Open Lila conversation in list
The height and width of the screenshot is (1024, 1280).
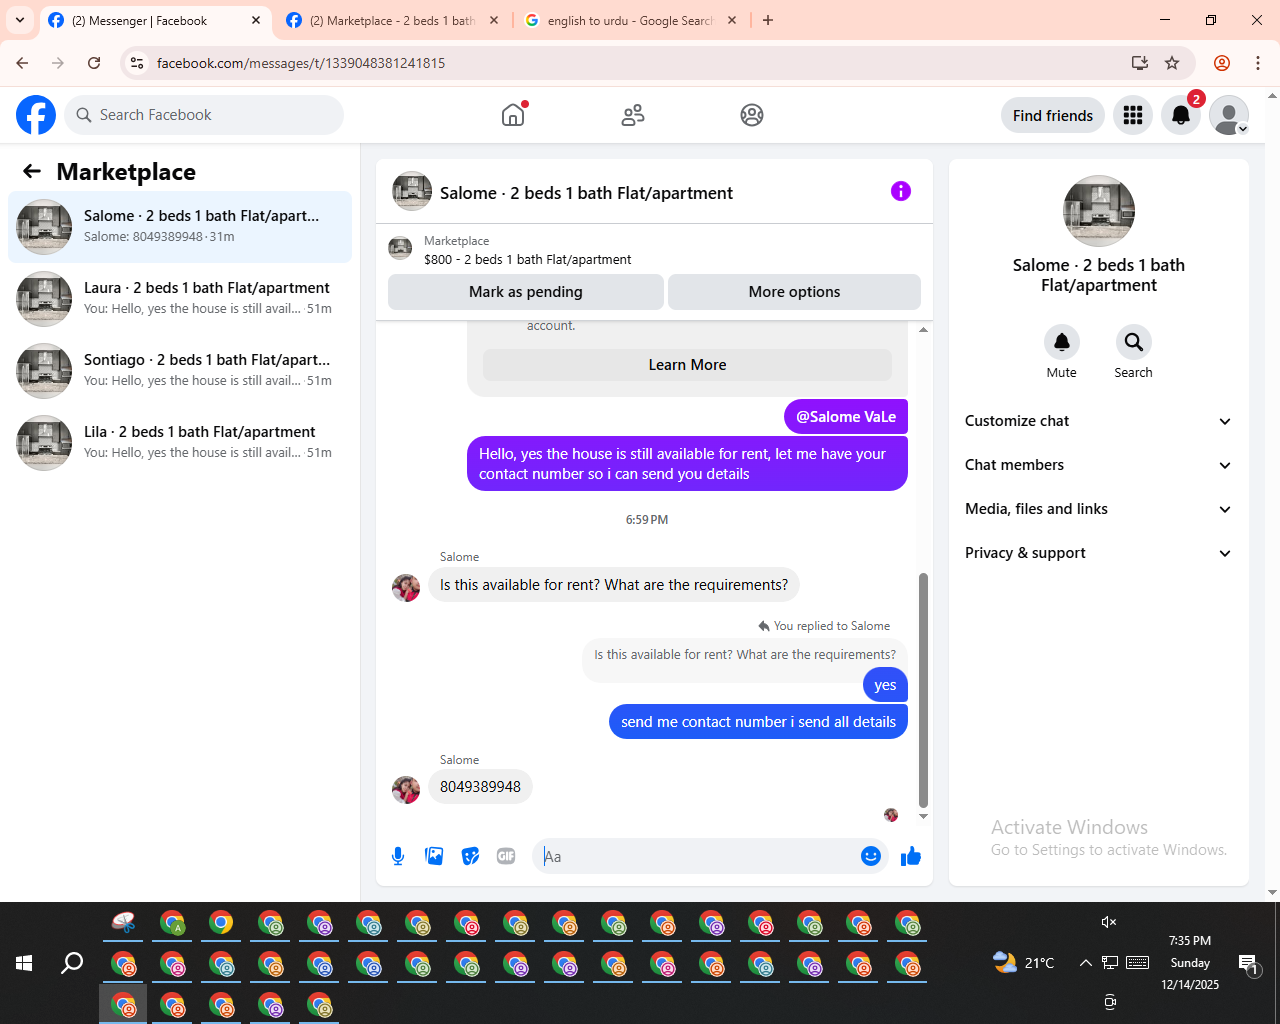tap(180, 443)
